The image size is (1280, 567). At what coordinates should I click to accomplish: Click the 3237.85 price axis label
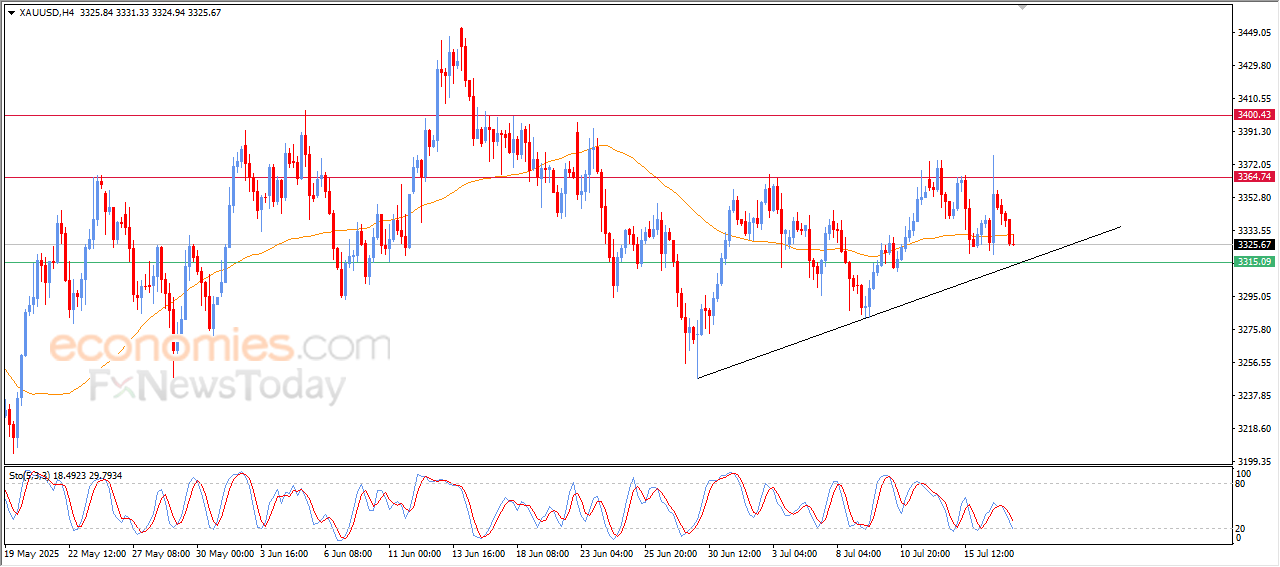[x=1257, y=396]
